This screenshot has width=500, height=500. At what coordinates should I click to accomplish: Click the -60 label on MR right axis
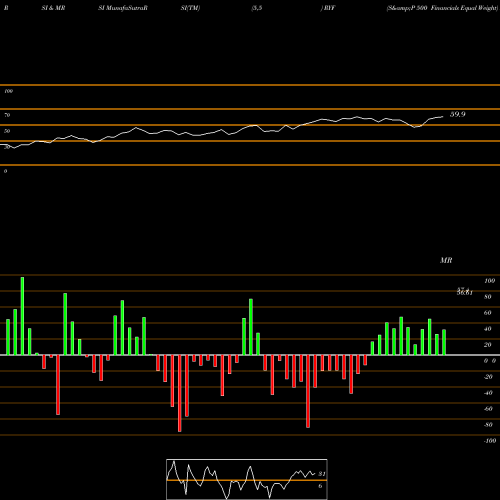pyautogui.click(x=488, y=409)
